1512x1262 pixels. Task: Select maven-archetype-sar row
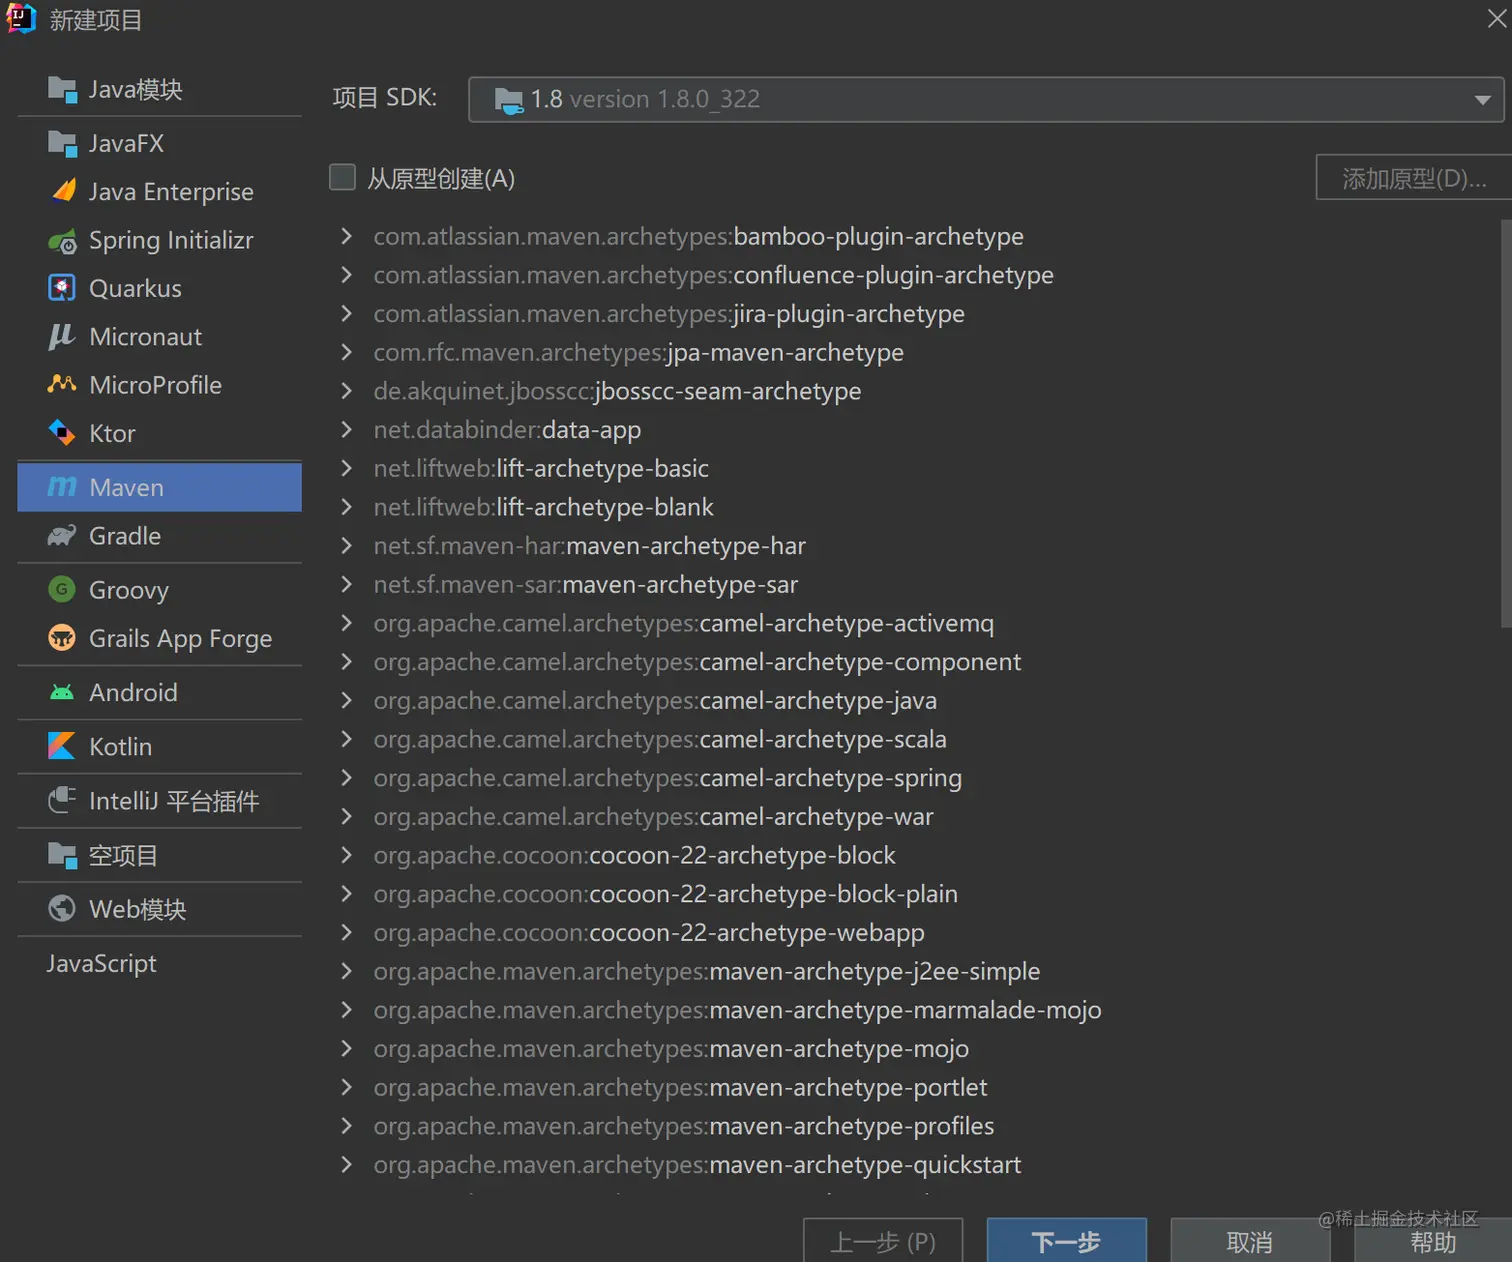[915, 585]
